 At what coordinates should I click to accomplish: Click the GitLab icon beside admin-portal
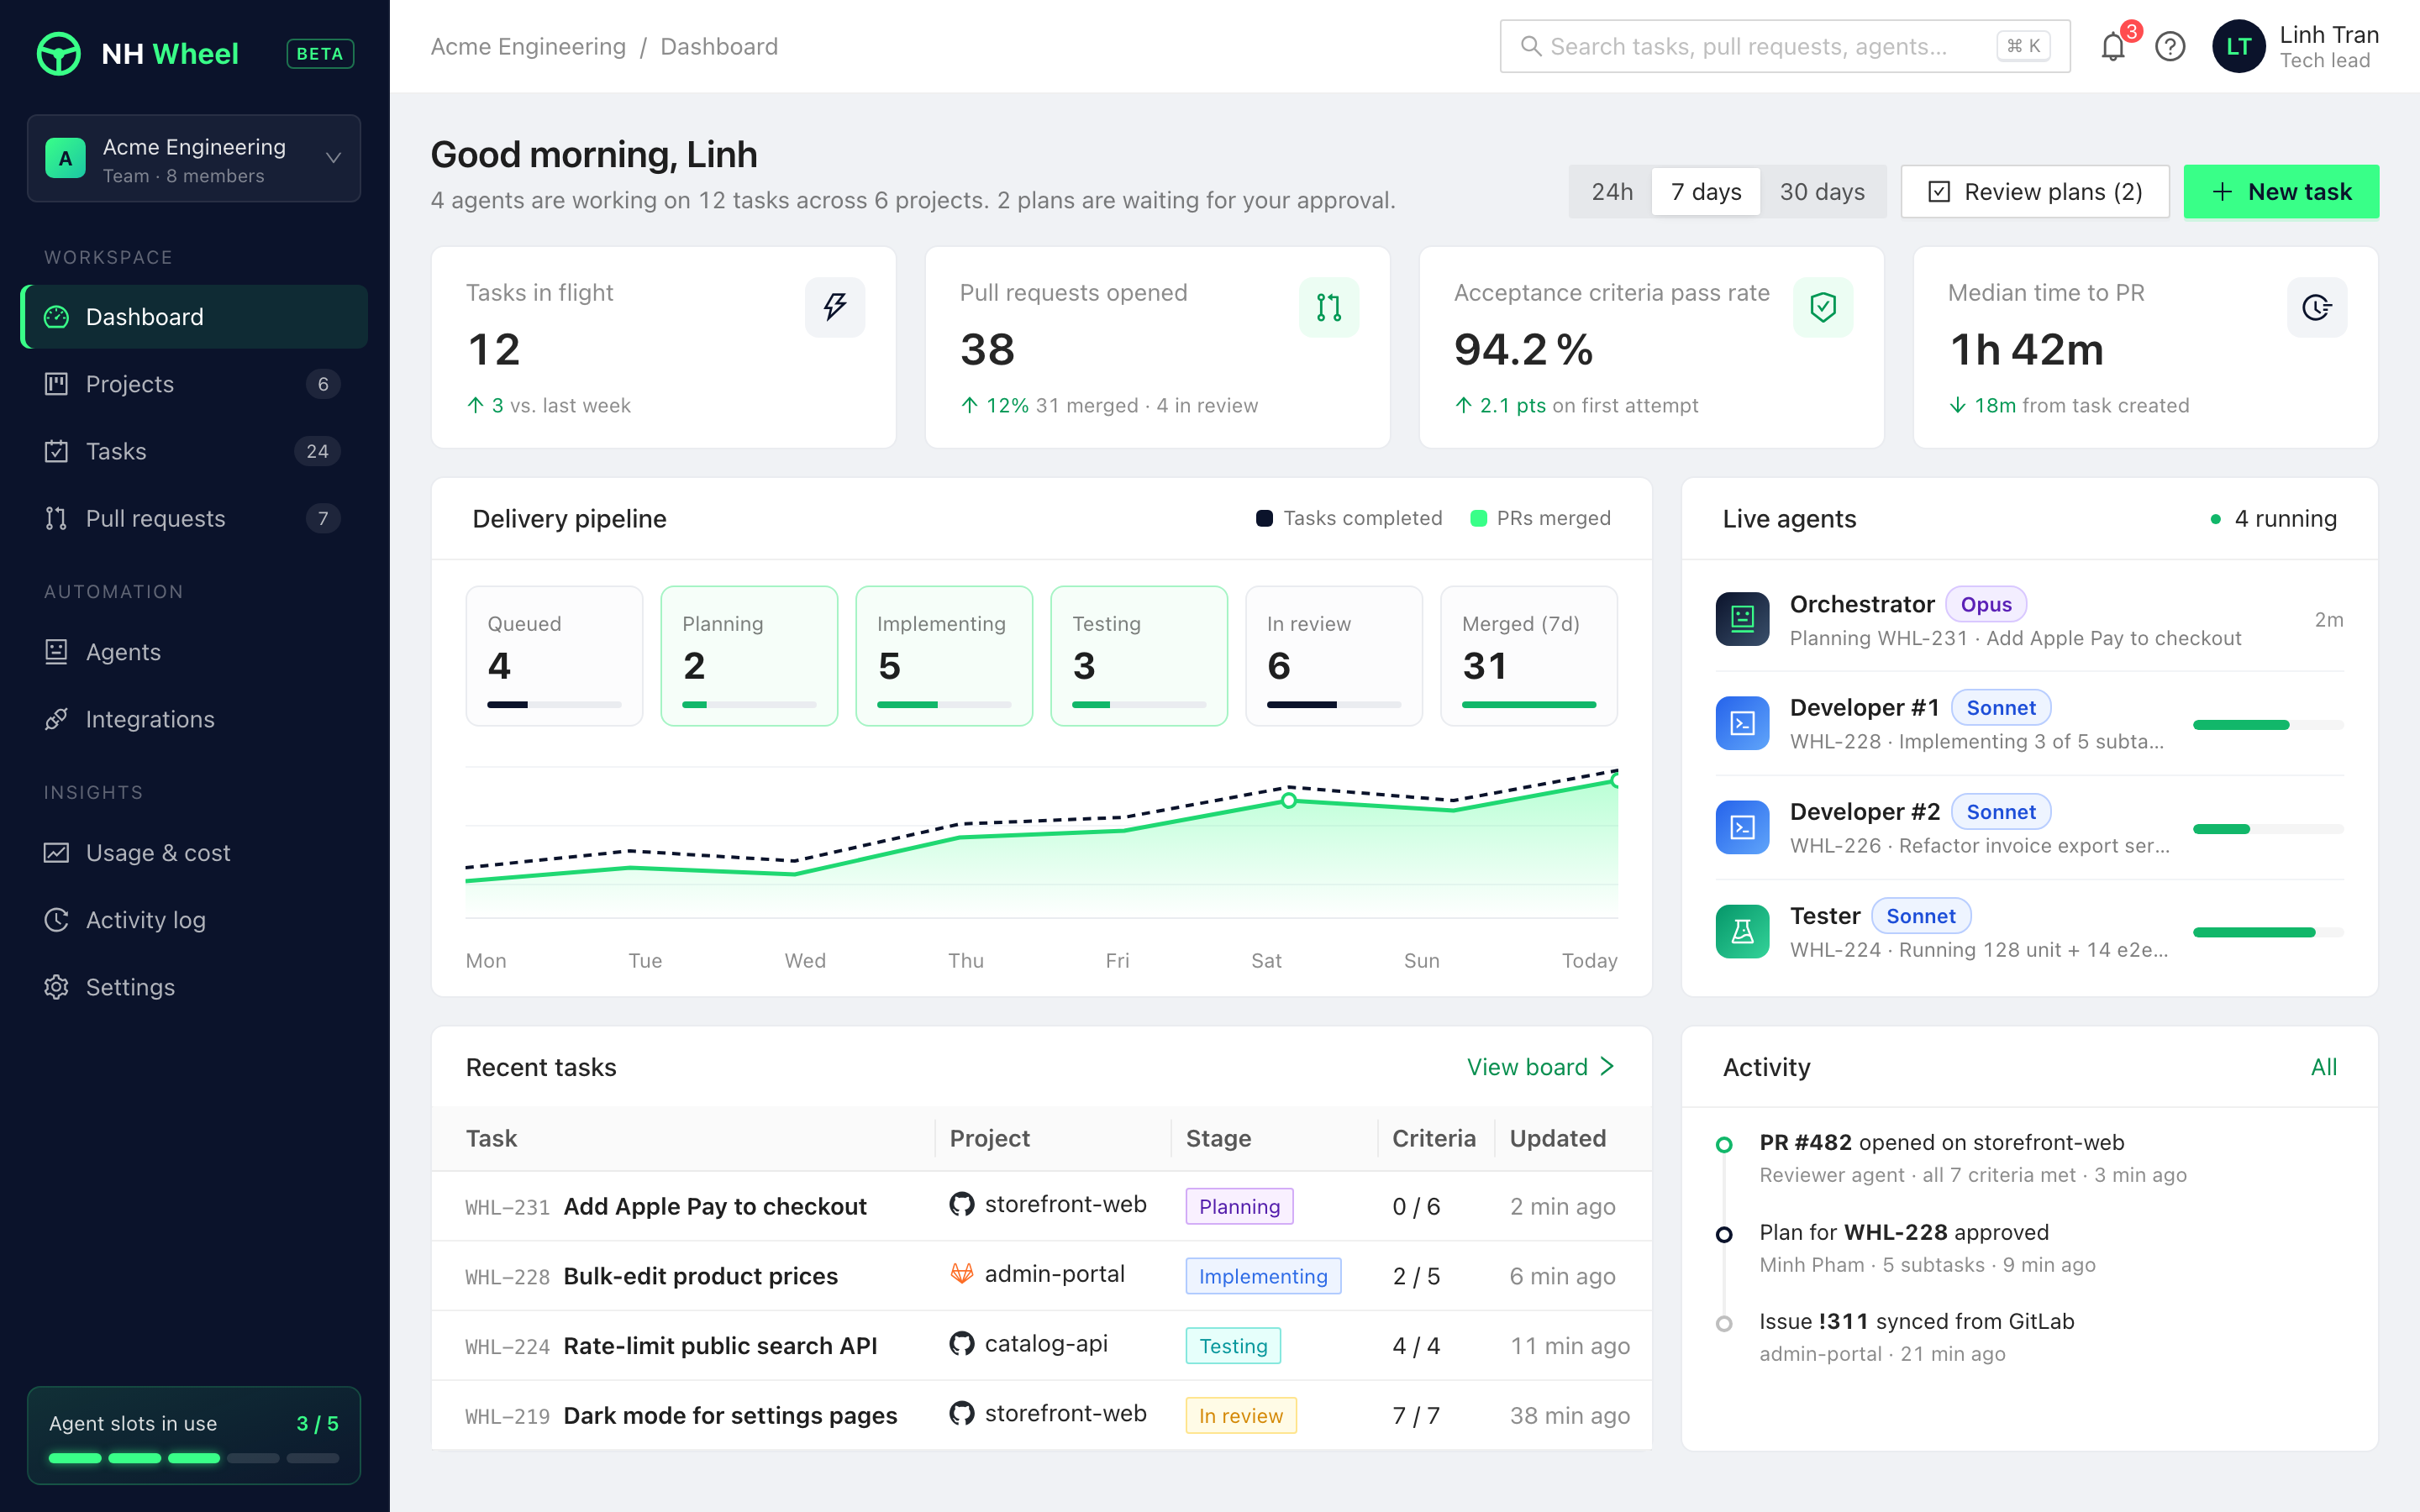click(x=961, y=1274)
